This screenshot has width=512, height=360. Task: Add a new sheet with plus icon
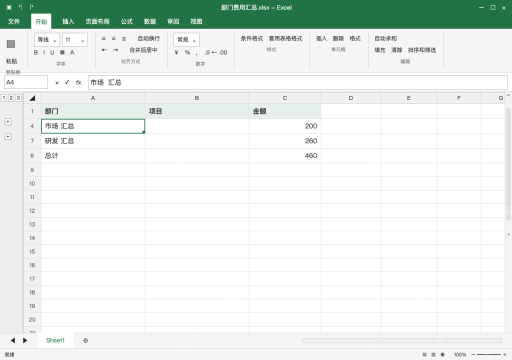tap(86, 340)
